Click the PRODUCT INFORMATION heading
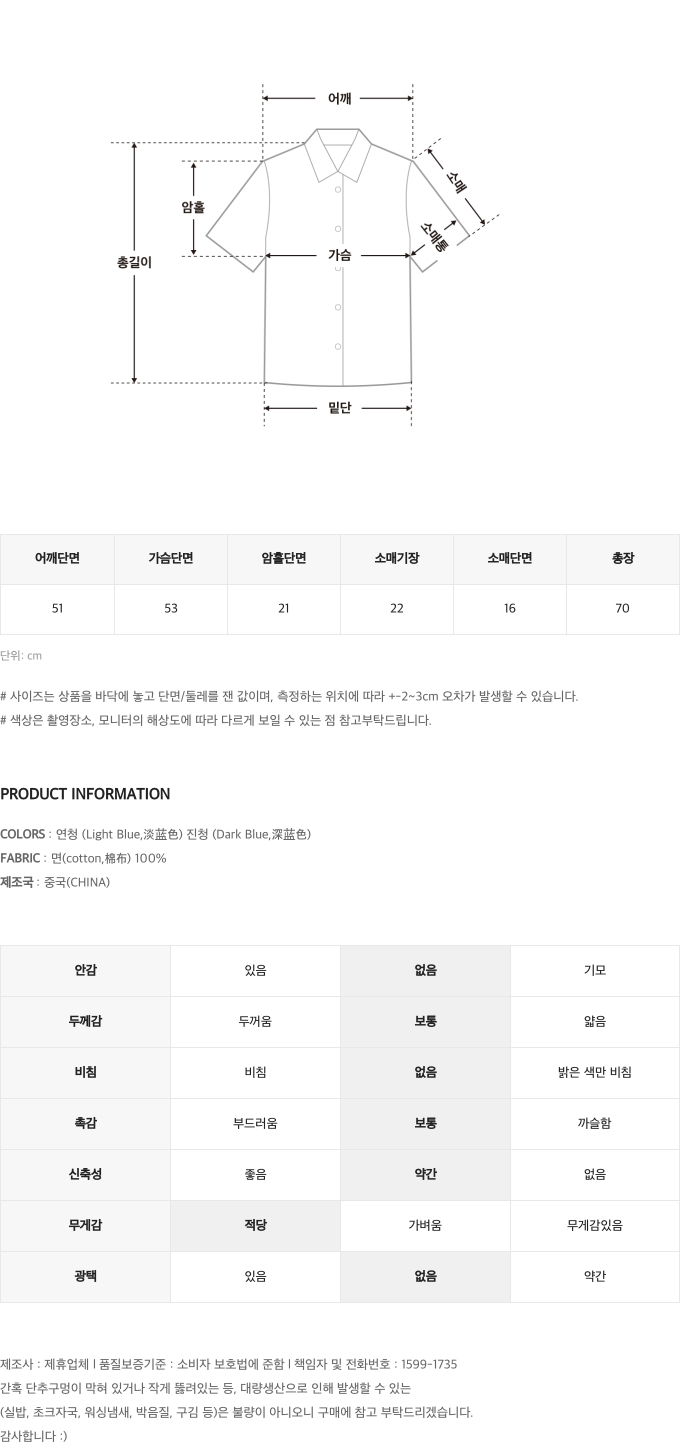 85,794
